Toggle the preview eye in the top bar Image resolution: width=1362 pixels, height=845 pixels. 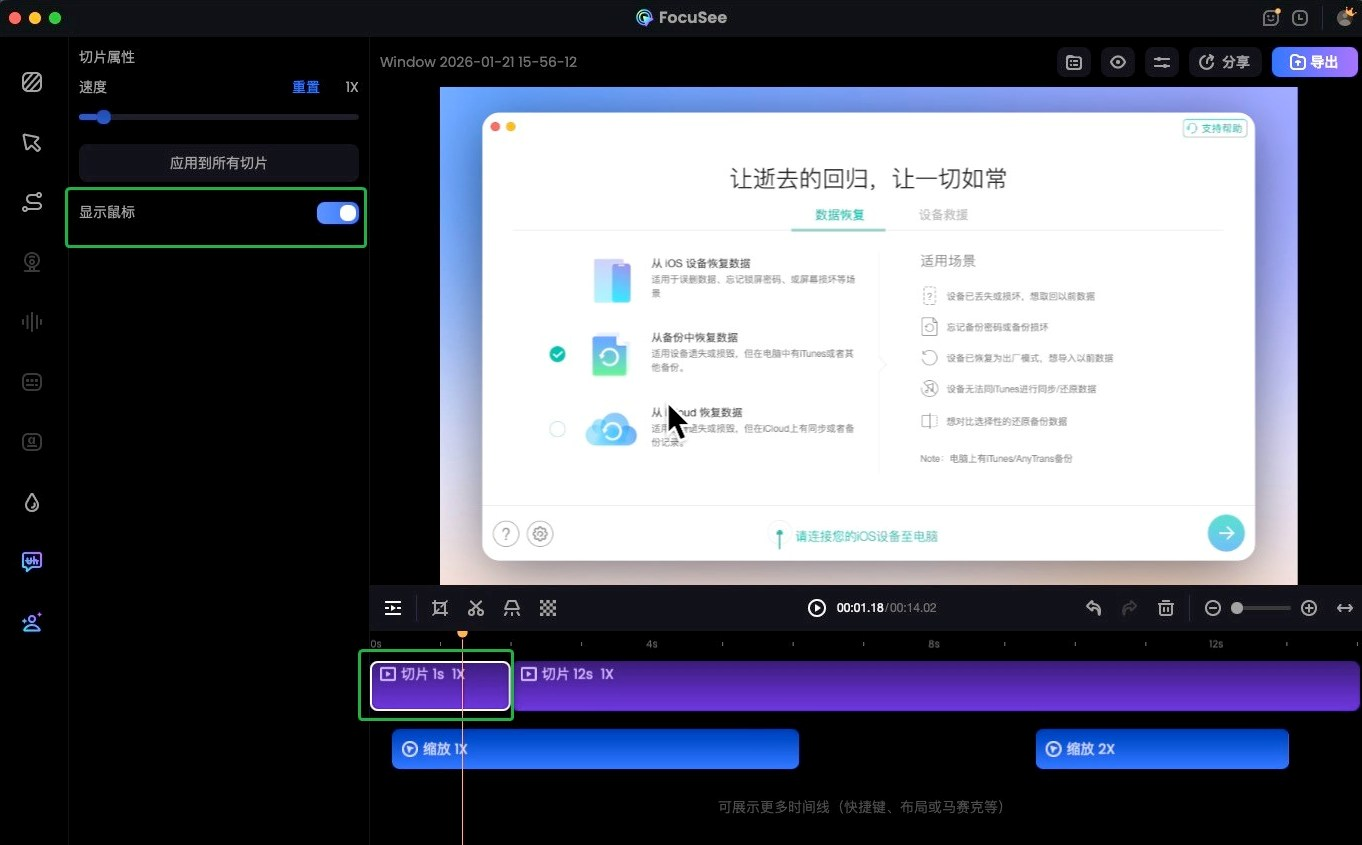tap(1118, 62)
